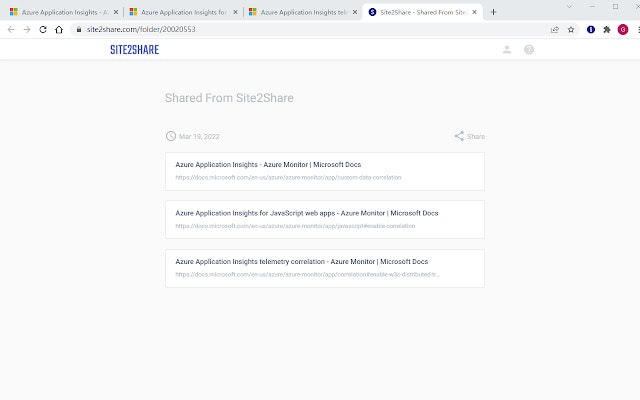This screenshot has height=400, width=640.
Task: Click the custom-data-correlation URL text
Action: coord(289,178)
